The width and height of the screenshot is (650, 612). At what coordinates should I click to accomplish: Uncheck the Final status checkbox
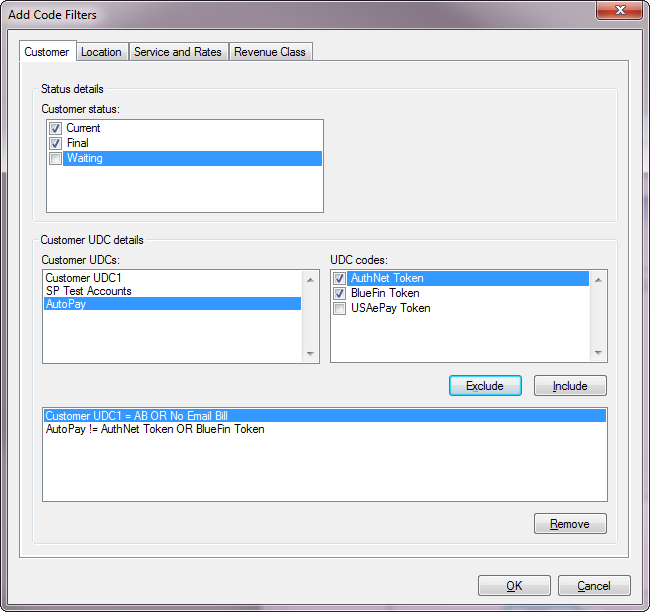click(56, 143)
